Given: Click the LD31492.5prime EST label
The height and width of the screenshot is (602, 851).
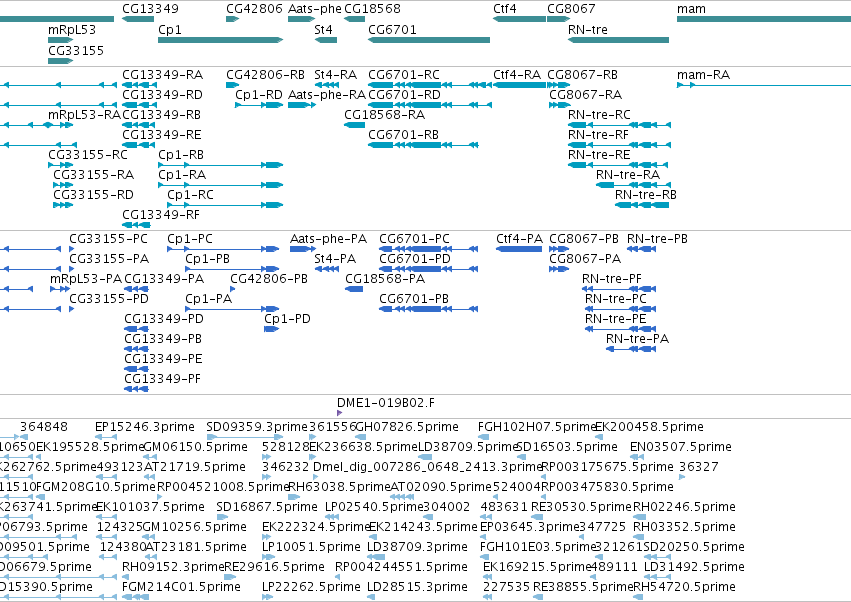Looking at the screenshot, I should (694, 567).
